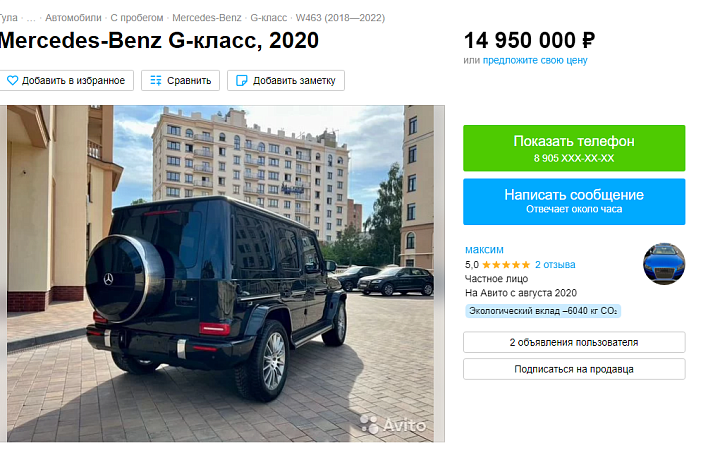Click Написать сообщение button

pos(574,202)
